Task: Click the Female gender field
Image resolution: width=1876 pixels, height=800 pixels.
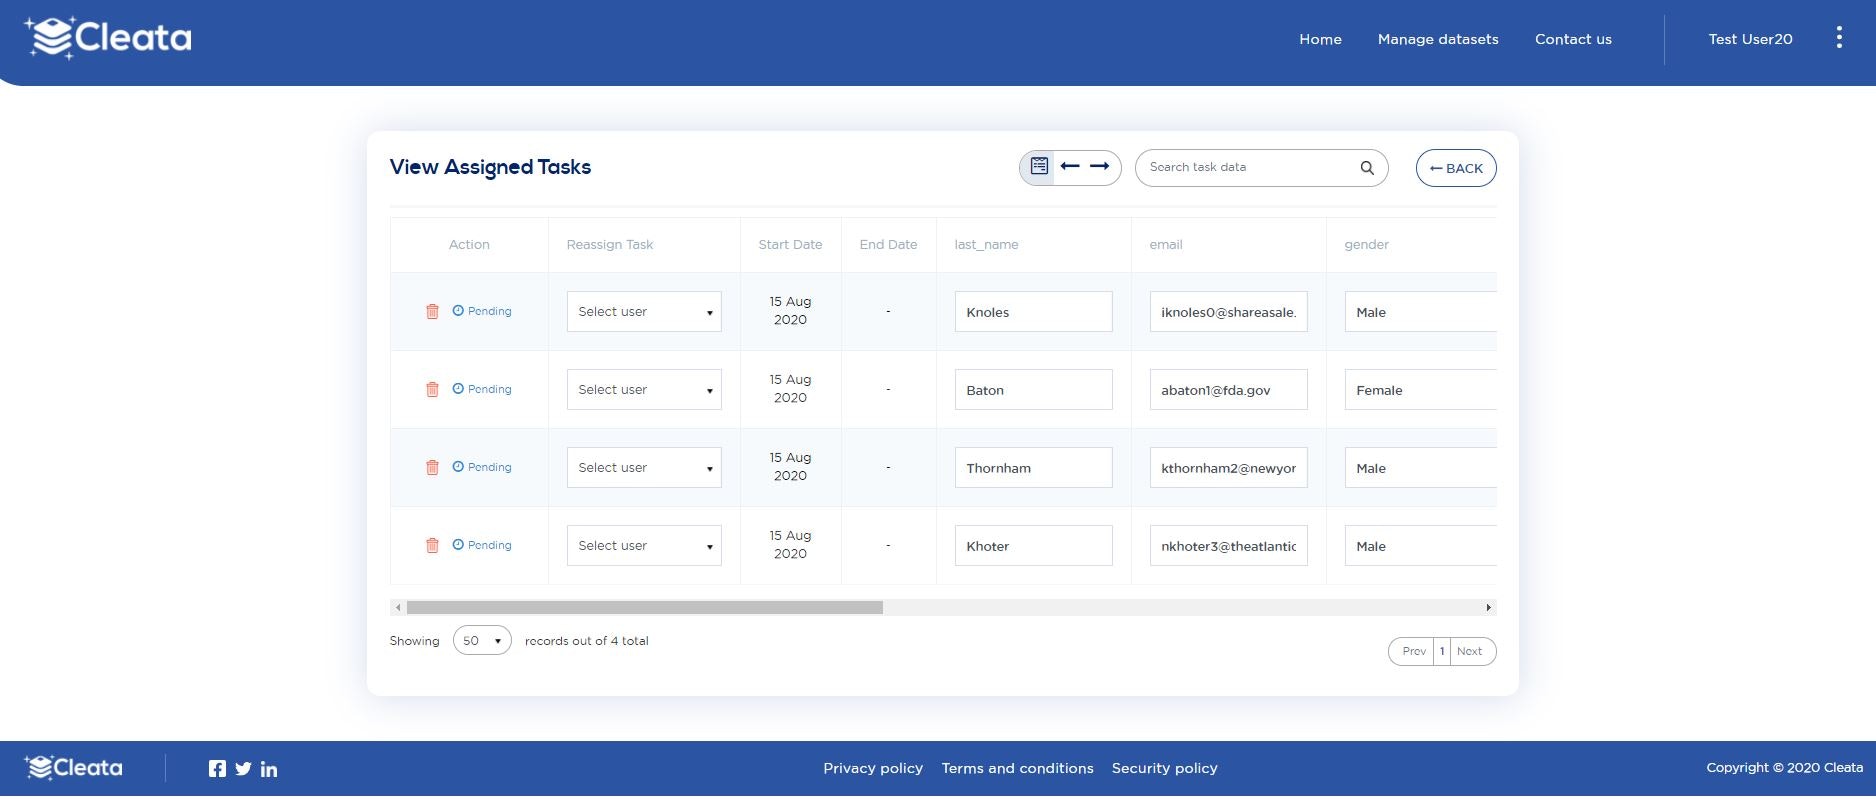Action: [x=1421, y=390]
